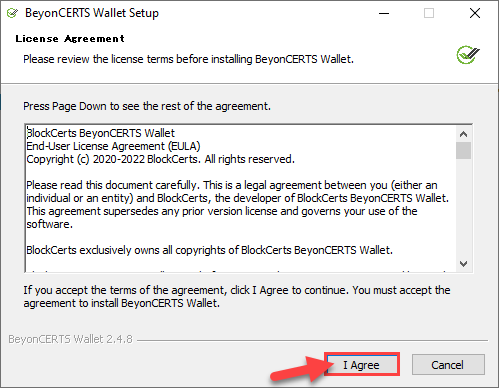
Task: Click 'If you accept the terms' instruction text
Action: click(x=237, y=296)
